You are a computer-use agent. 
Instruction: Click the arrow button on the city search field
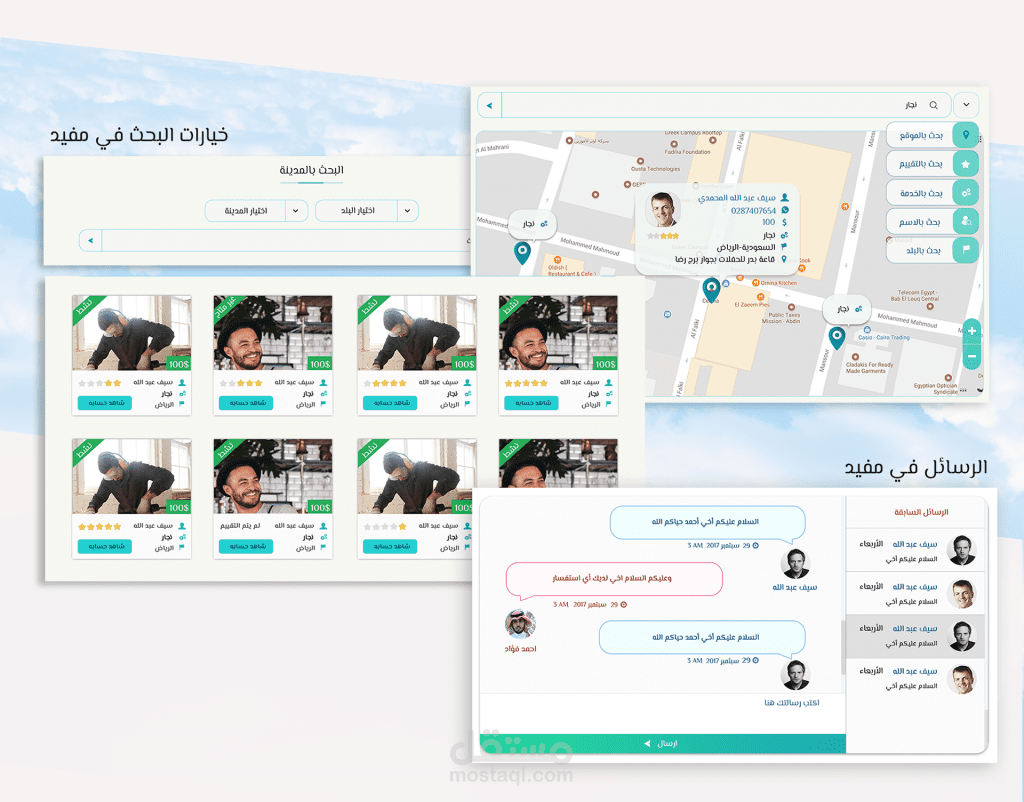coord(91,240)
